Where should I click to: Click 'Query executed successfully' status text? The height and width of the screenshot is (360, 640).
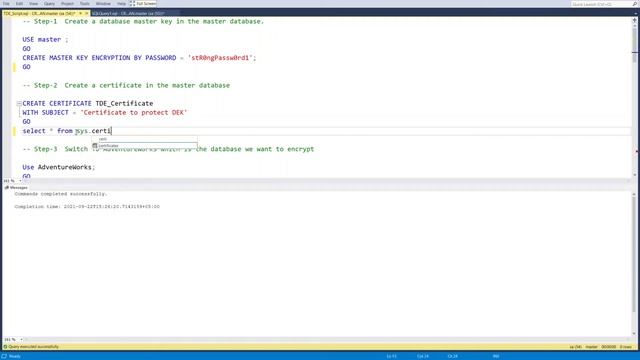[x=33, y=347]
